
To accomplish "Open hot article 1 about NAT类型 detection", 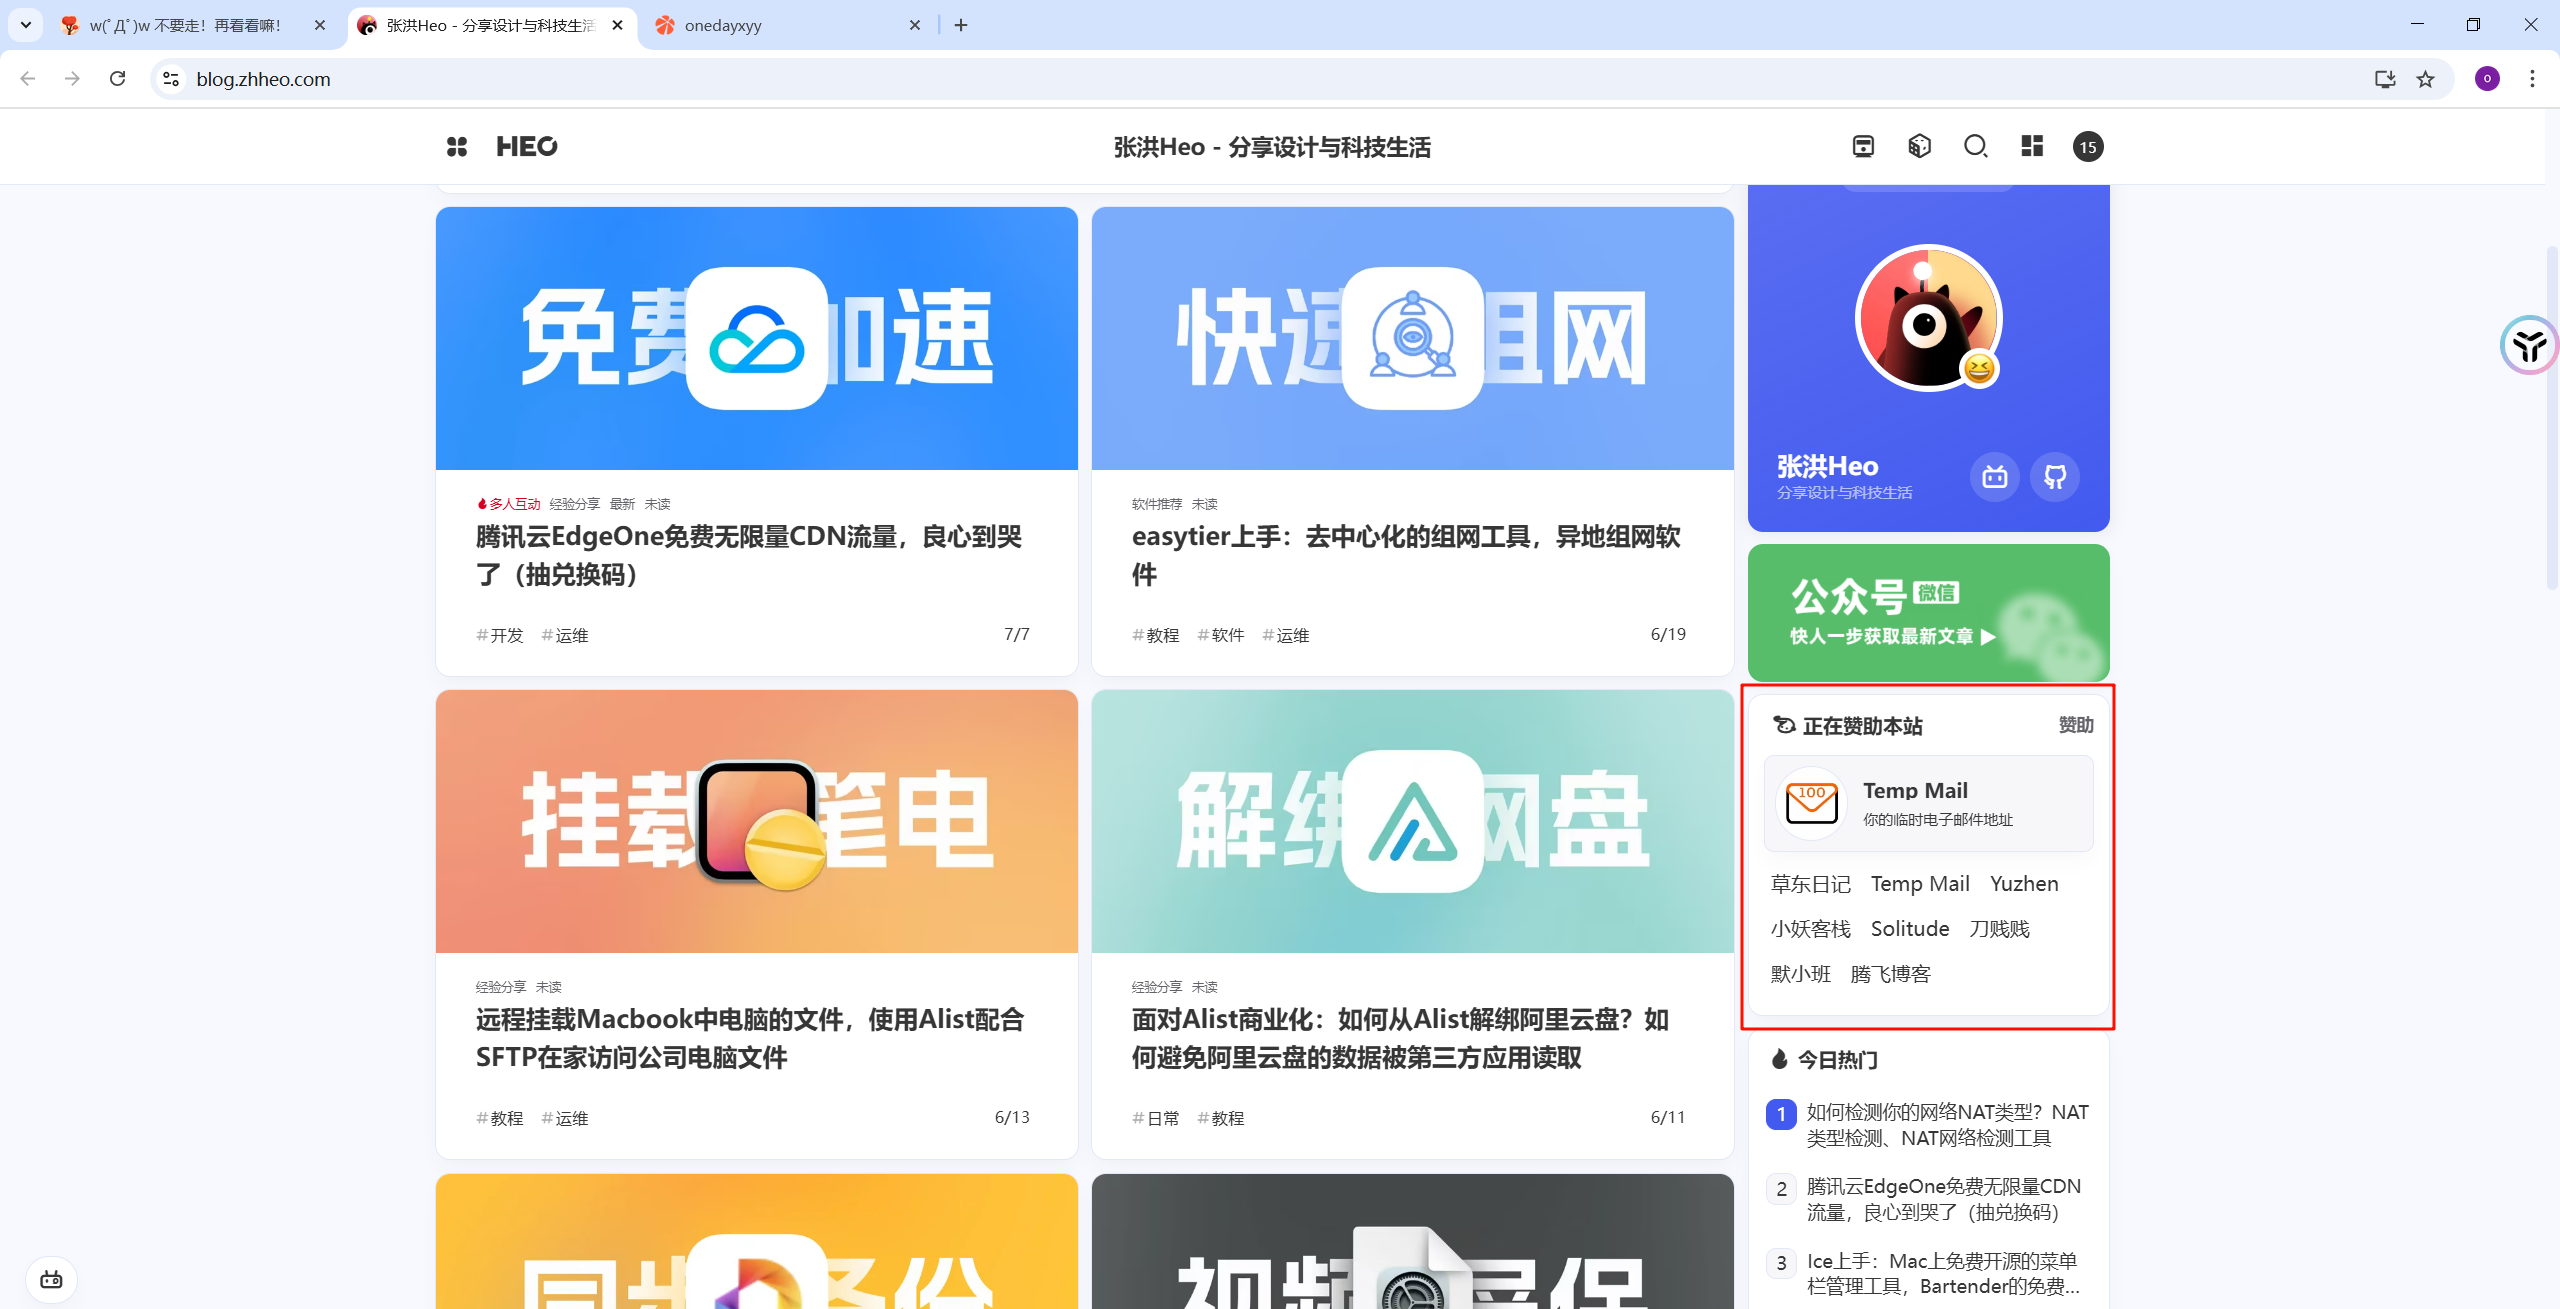I will click(1928, 1125).
